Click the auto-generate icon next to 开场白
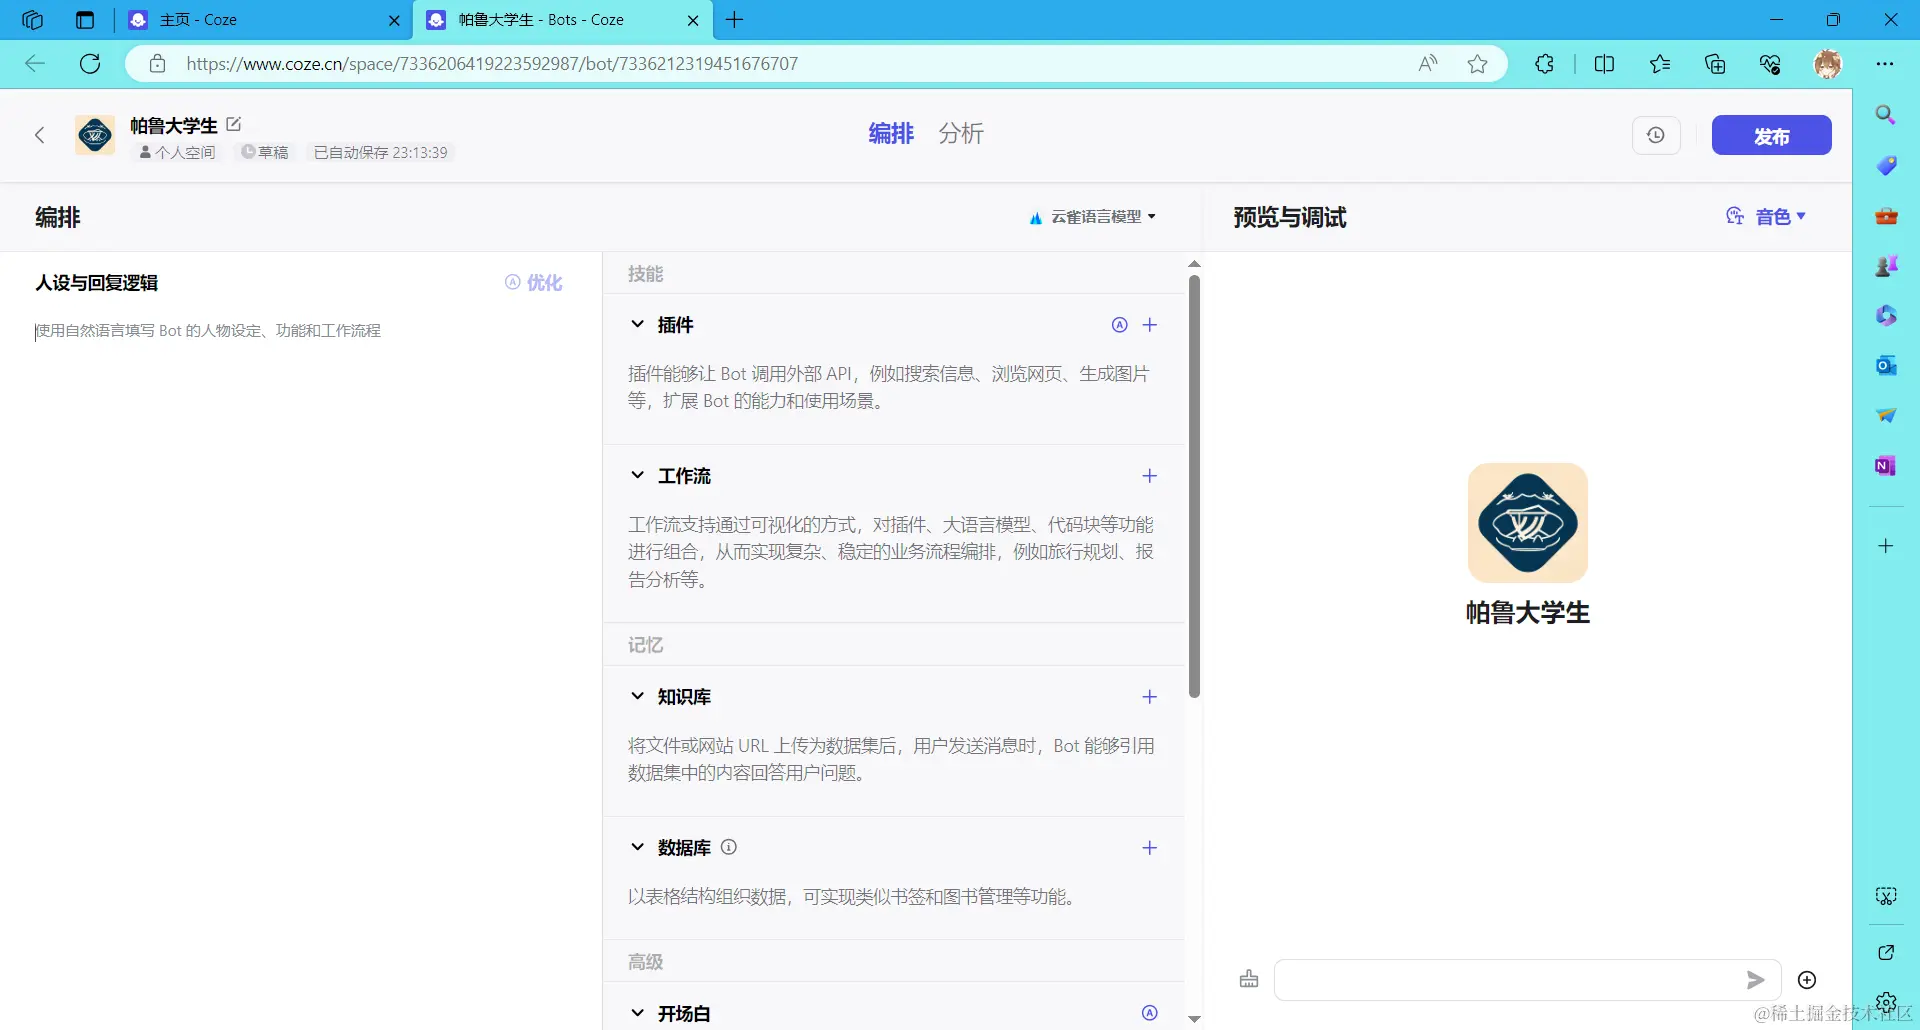The width and height of the screenshot is (1920, 1030). click(x=1150, y=1012)
